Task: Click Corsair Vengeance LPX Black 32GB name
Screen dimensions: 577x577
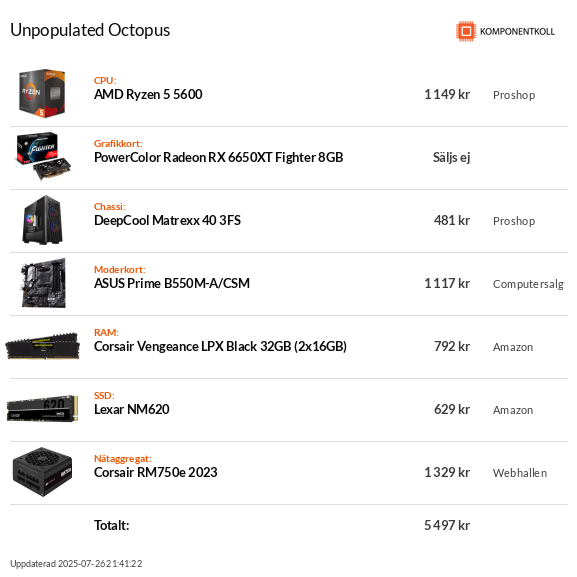Action: [x=220, y=347]
